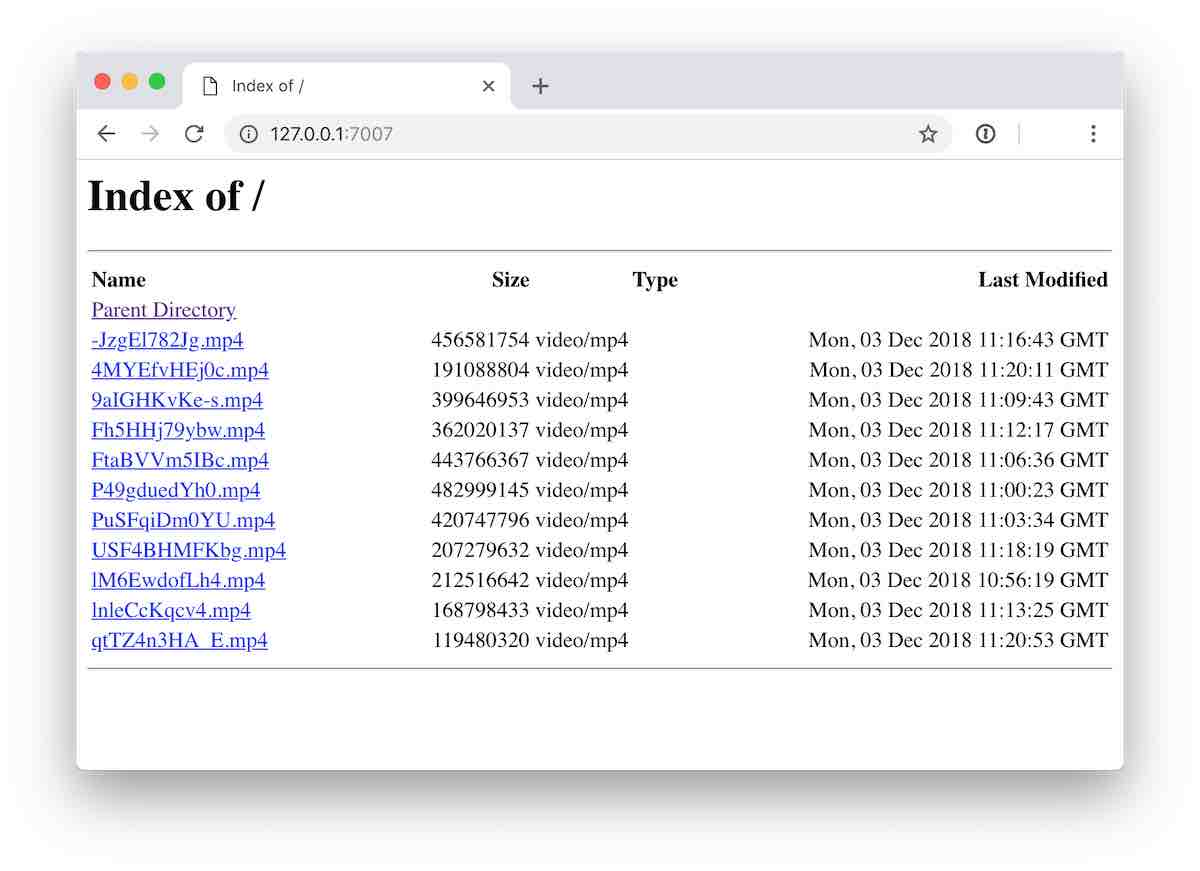Click the Name column header
The image size is (1200, 871).
pos(119,280)
